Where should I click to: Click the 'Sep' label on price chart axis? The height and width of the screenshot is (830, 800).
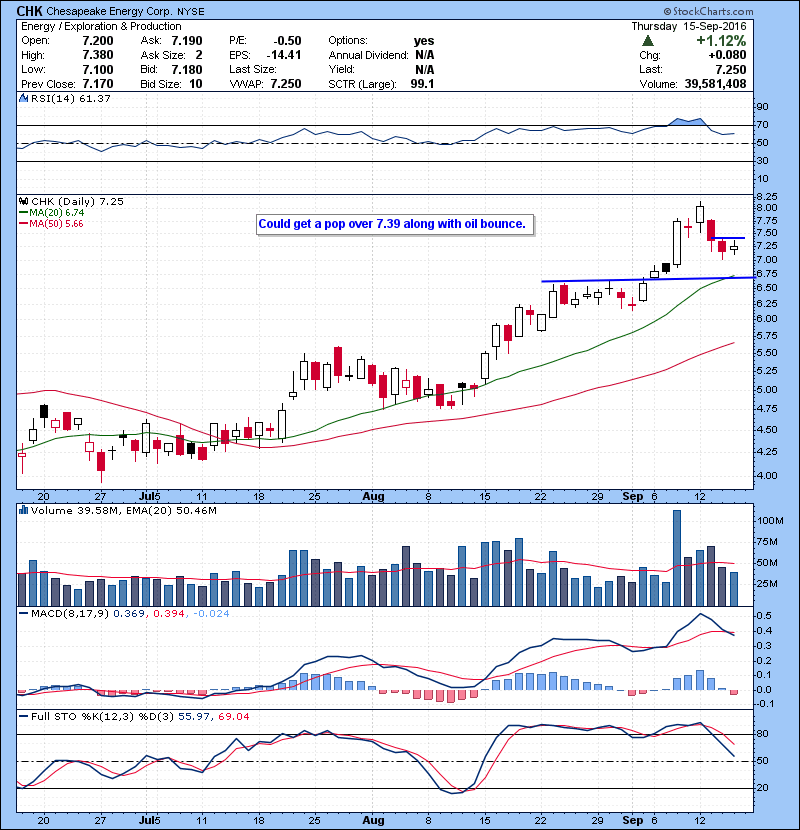coord(633,497)
